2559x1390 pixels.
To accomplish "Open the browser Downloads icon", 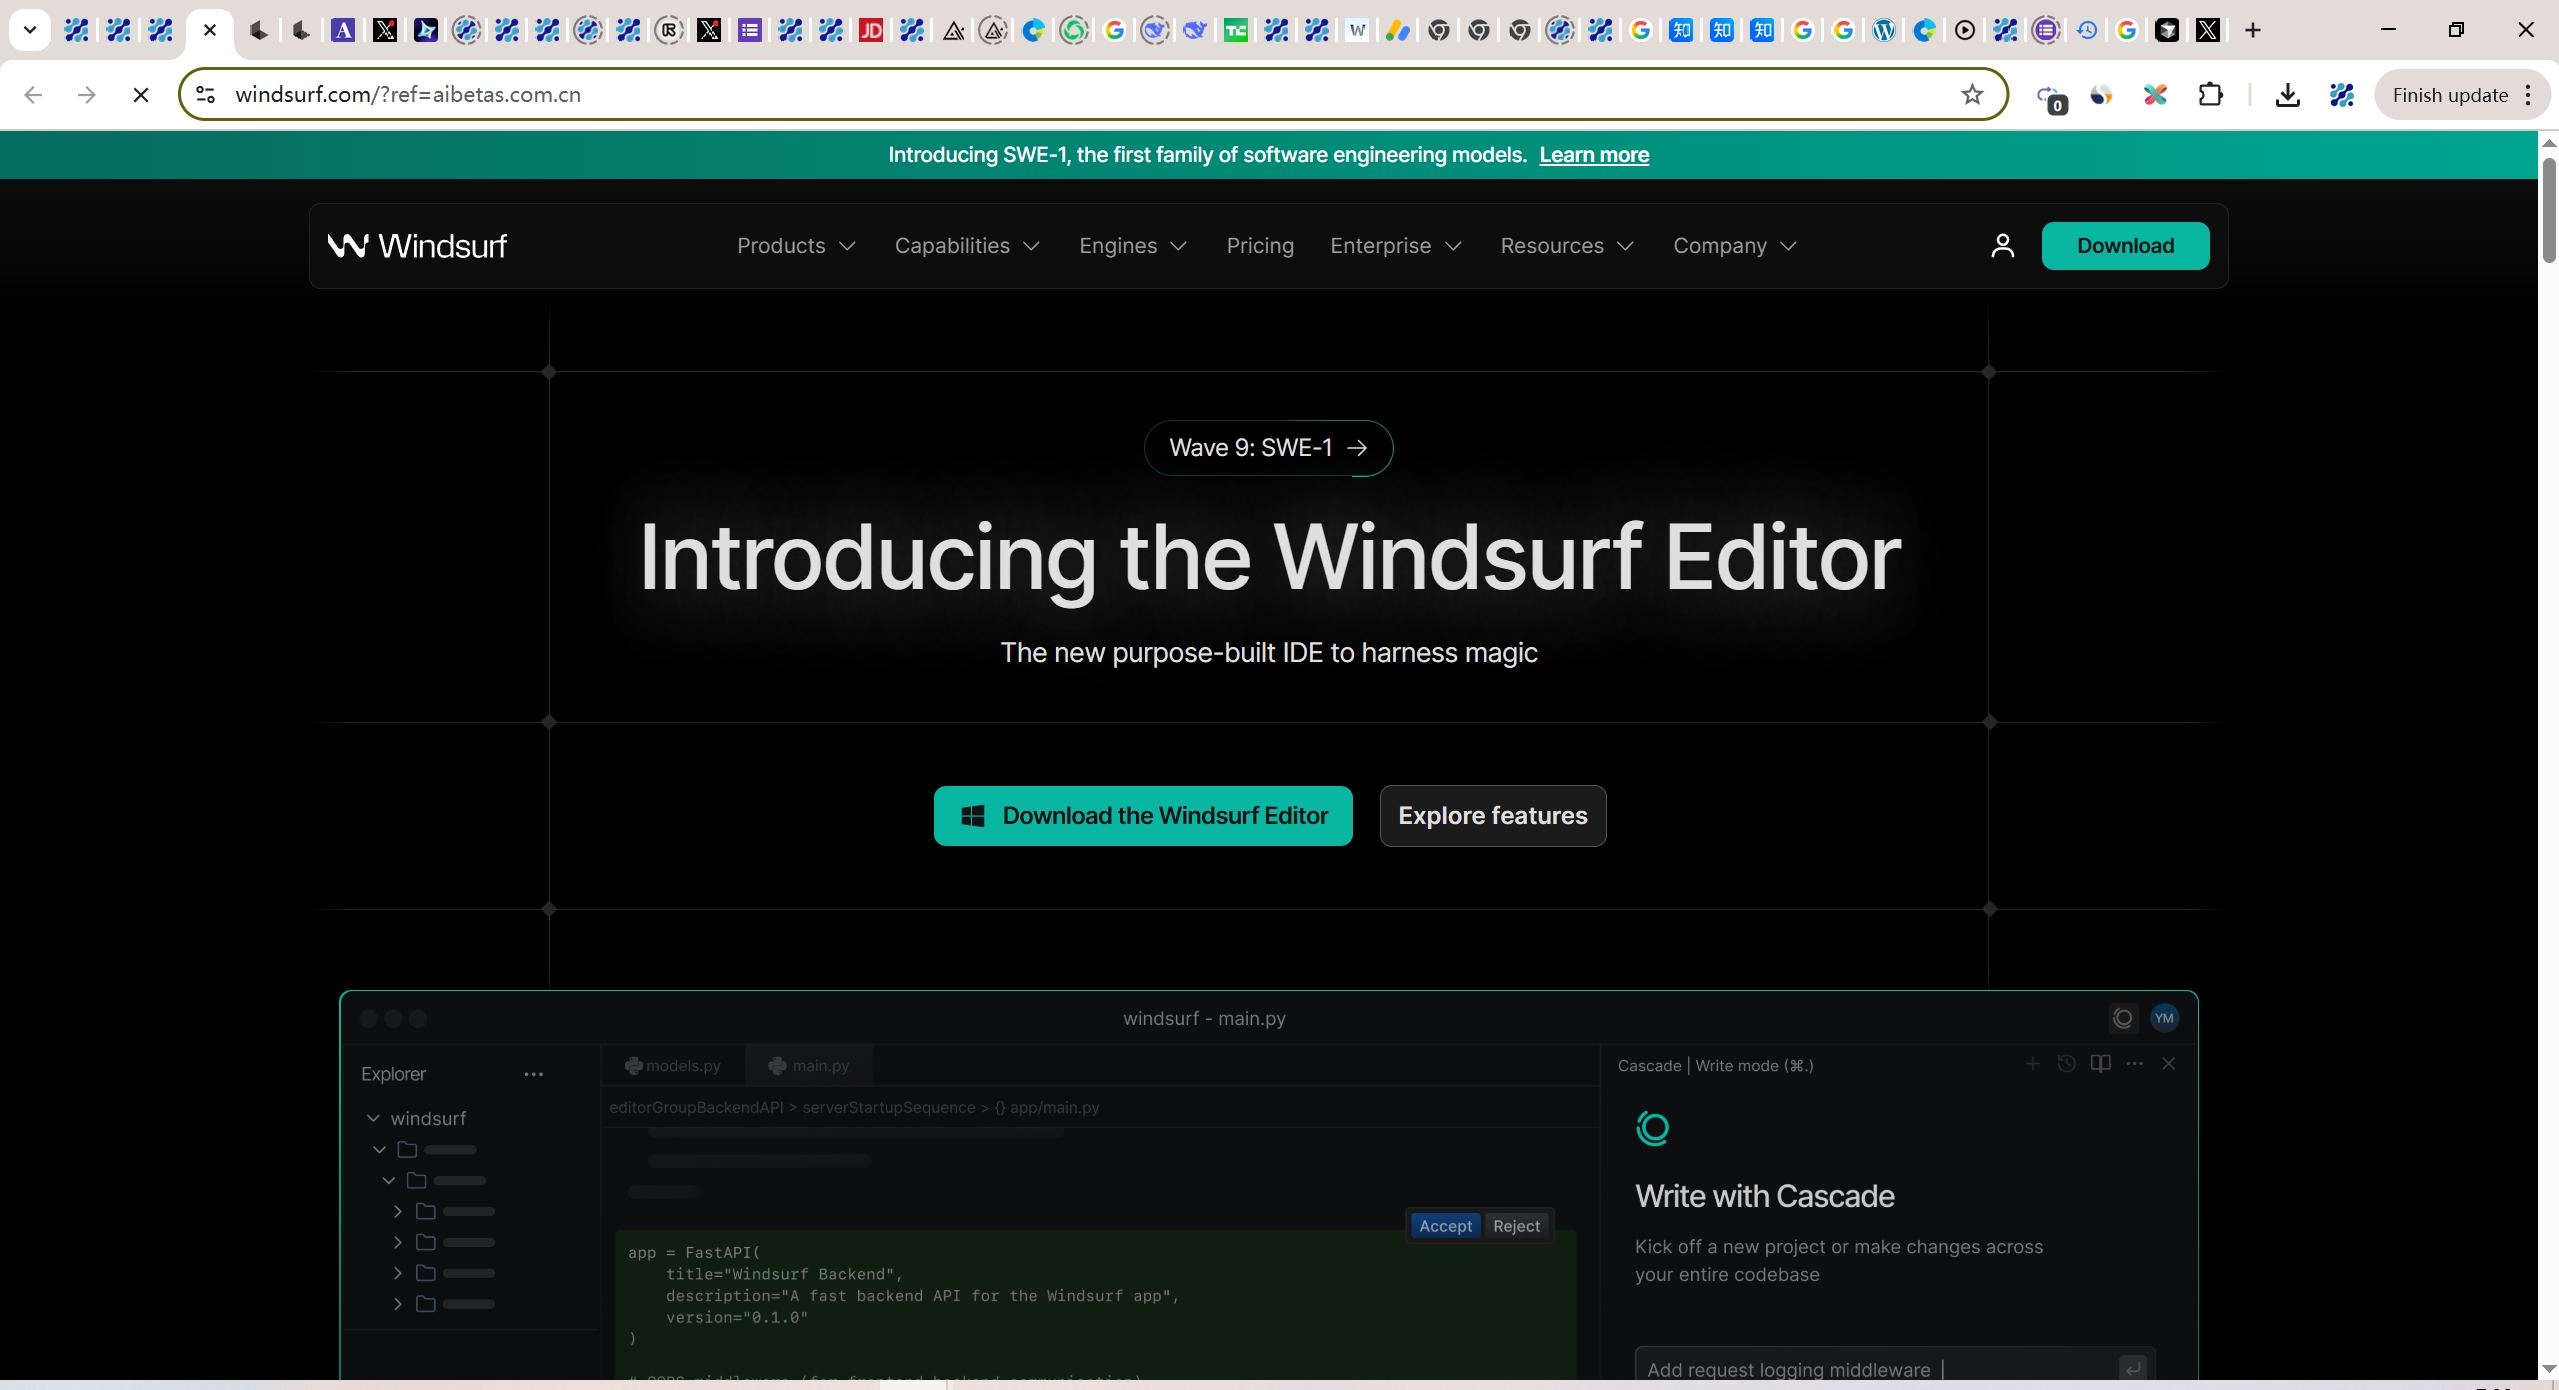I will pos(2288,95).
